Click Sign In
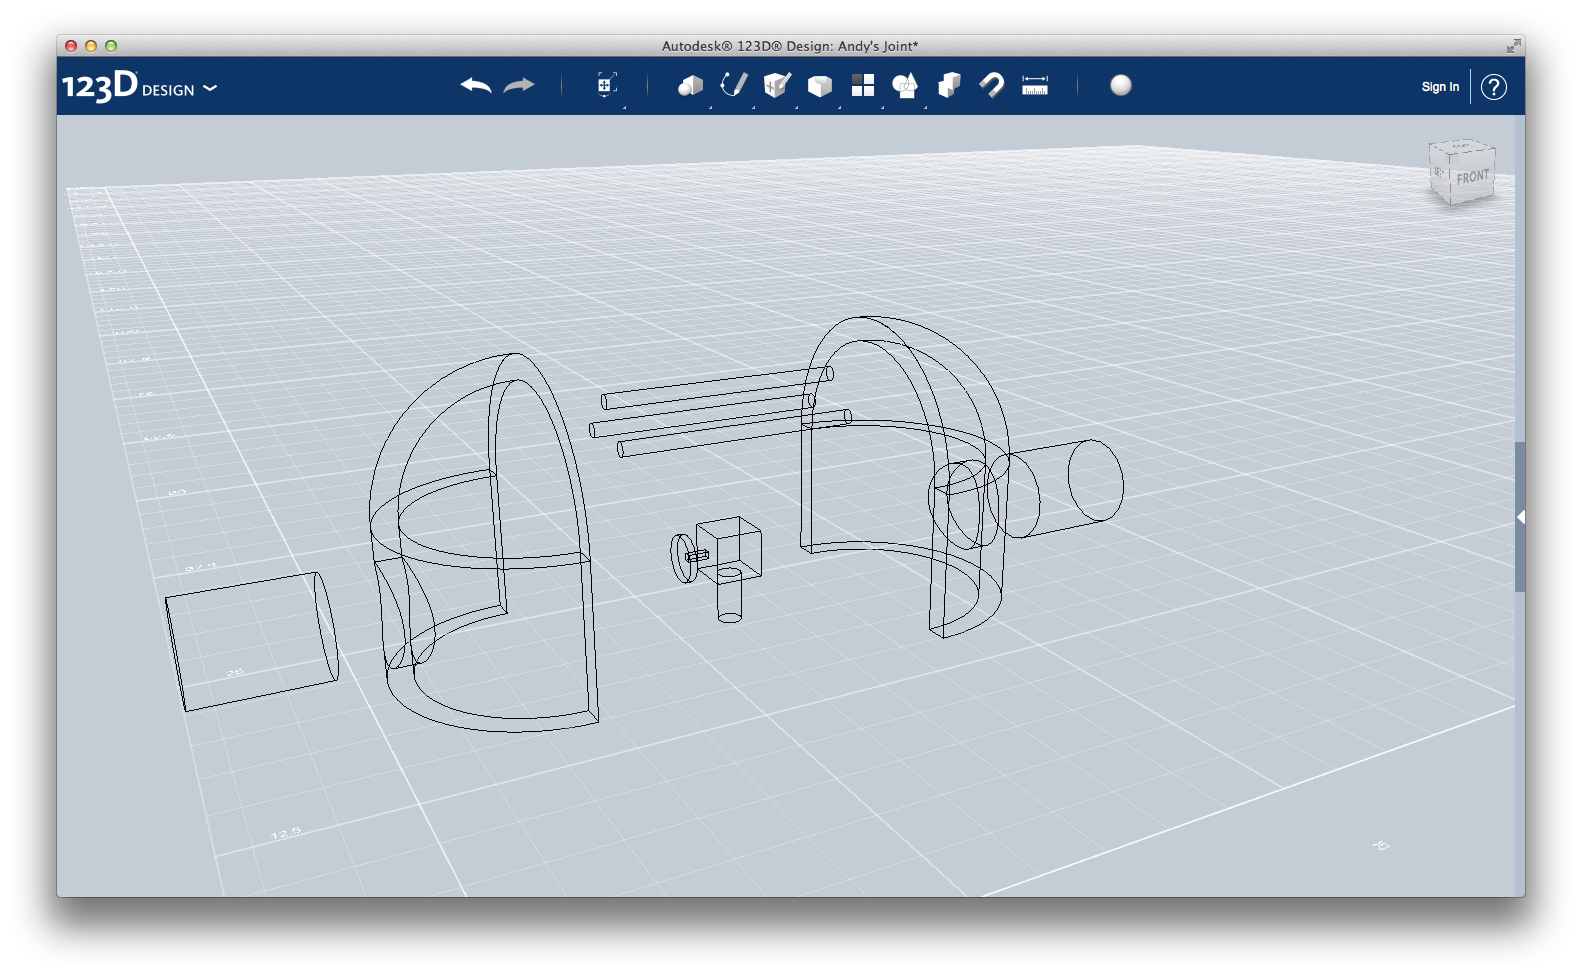This screenshot has height=976, width=1582. point(1440,87)
